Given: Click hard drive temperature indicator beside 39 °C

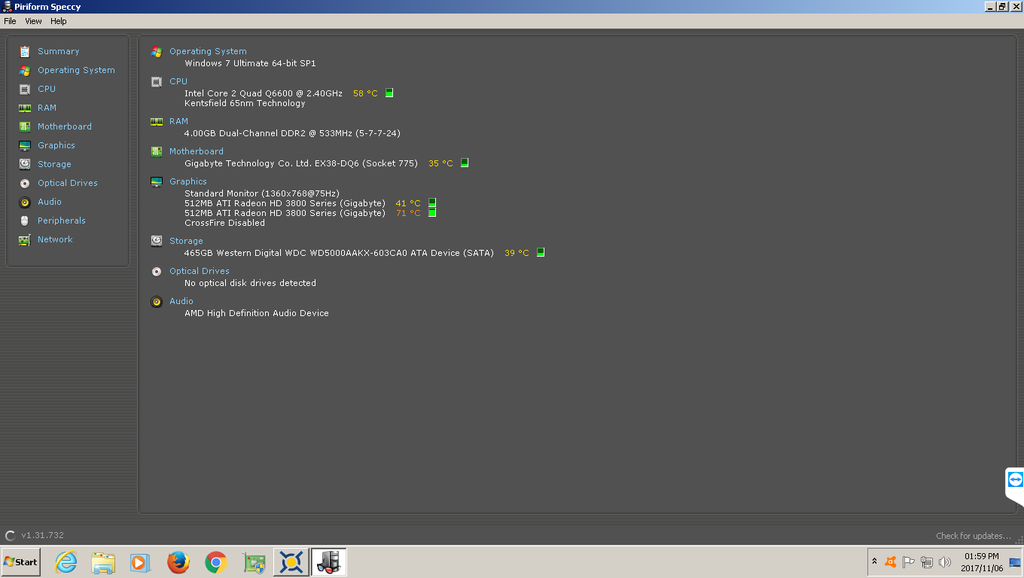Looking at the screenshot, I should (x=540, y=252).
